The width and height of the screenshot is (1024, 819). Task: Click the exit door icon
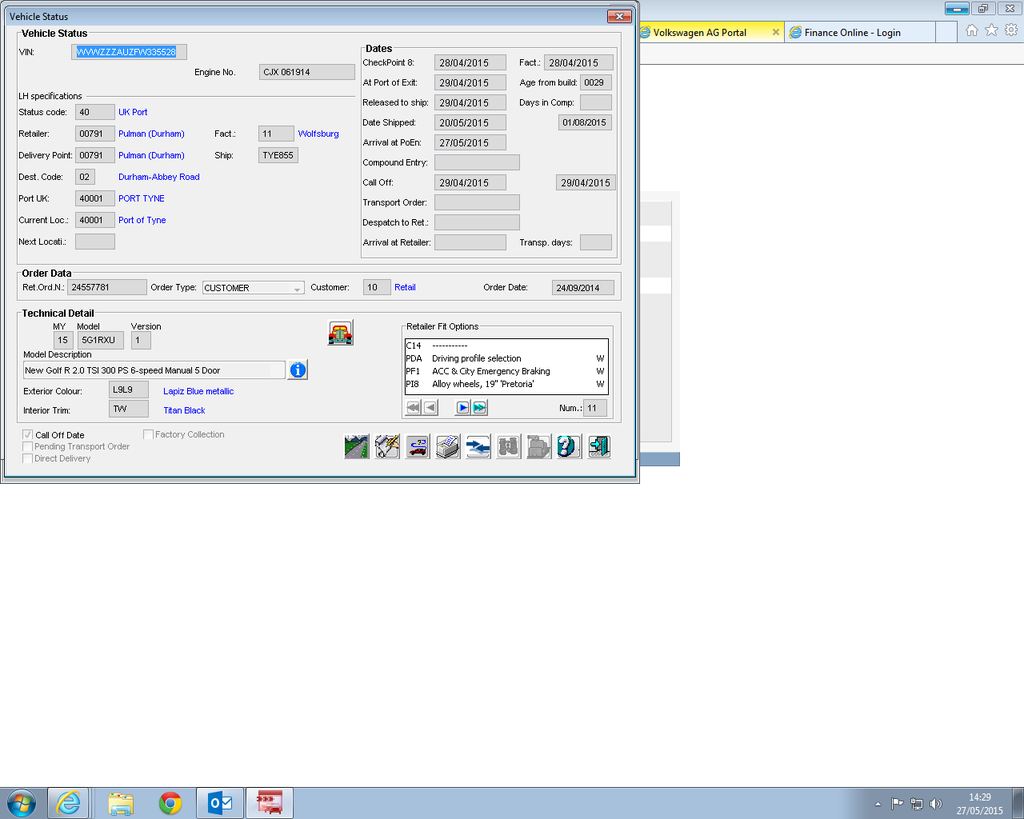pyautogui.click(x=599, y=447)
